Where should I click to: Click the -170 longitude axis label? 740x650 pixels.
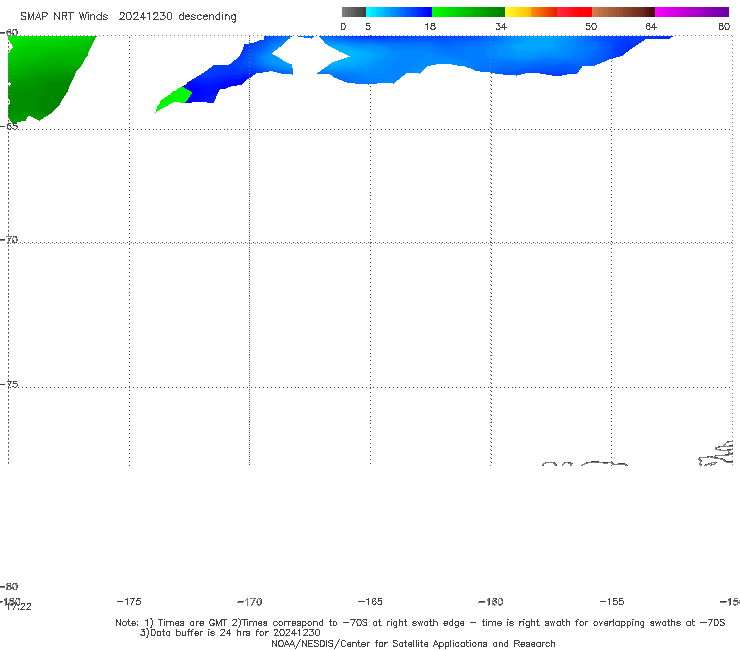(x=250, y=601)
